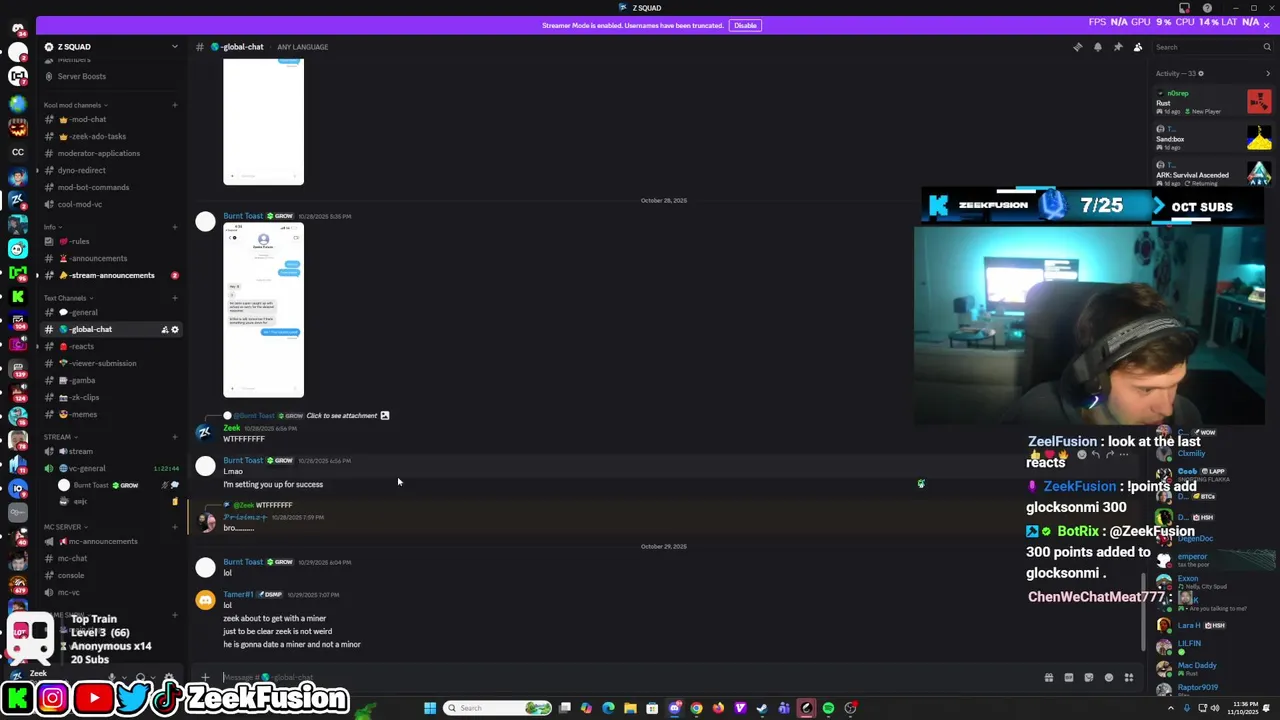Open the announcements channel

click(x=110, y=258)
